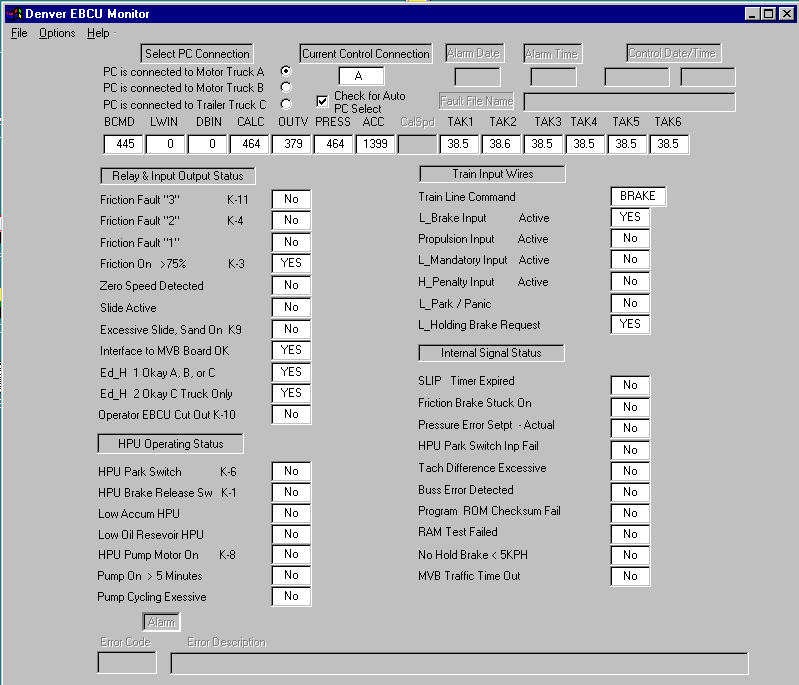
Task: Click the Internal Signal Status header
Action: [x=491, y=353]
